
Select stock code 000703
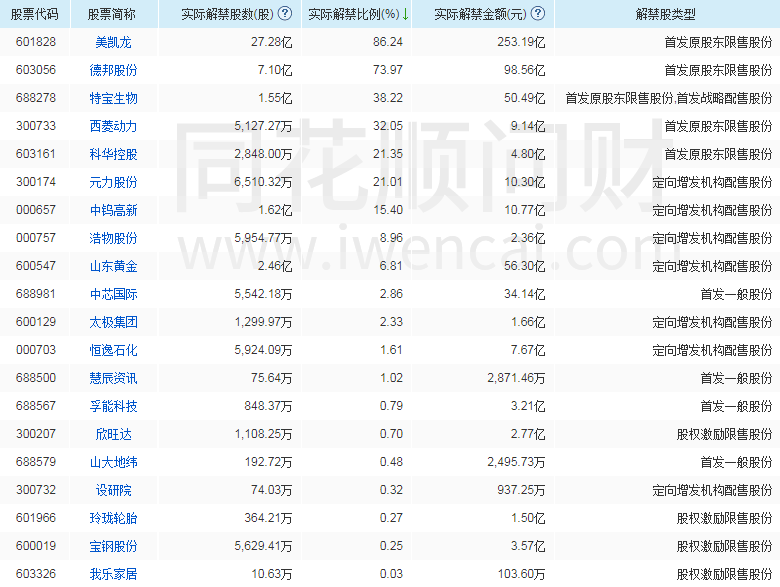coord(36,349)
